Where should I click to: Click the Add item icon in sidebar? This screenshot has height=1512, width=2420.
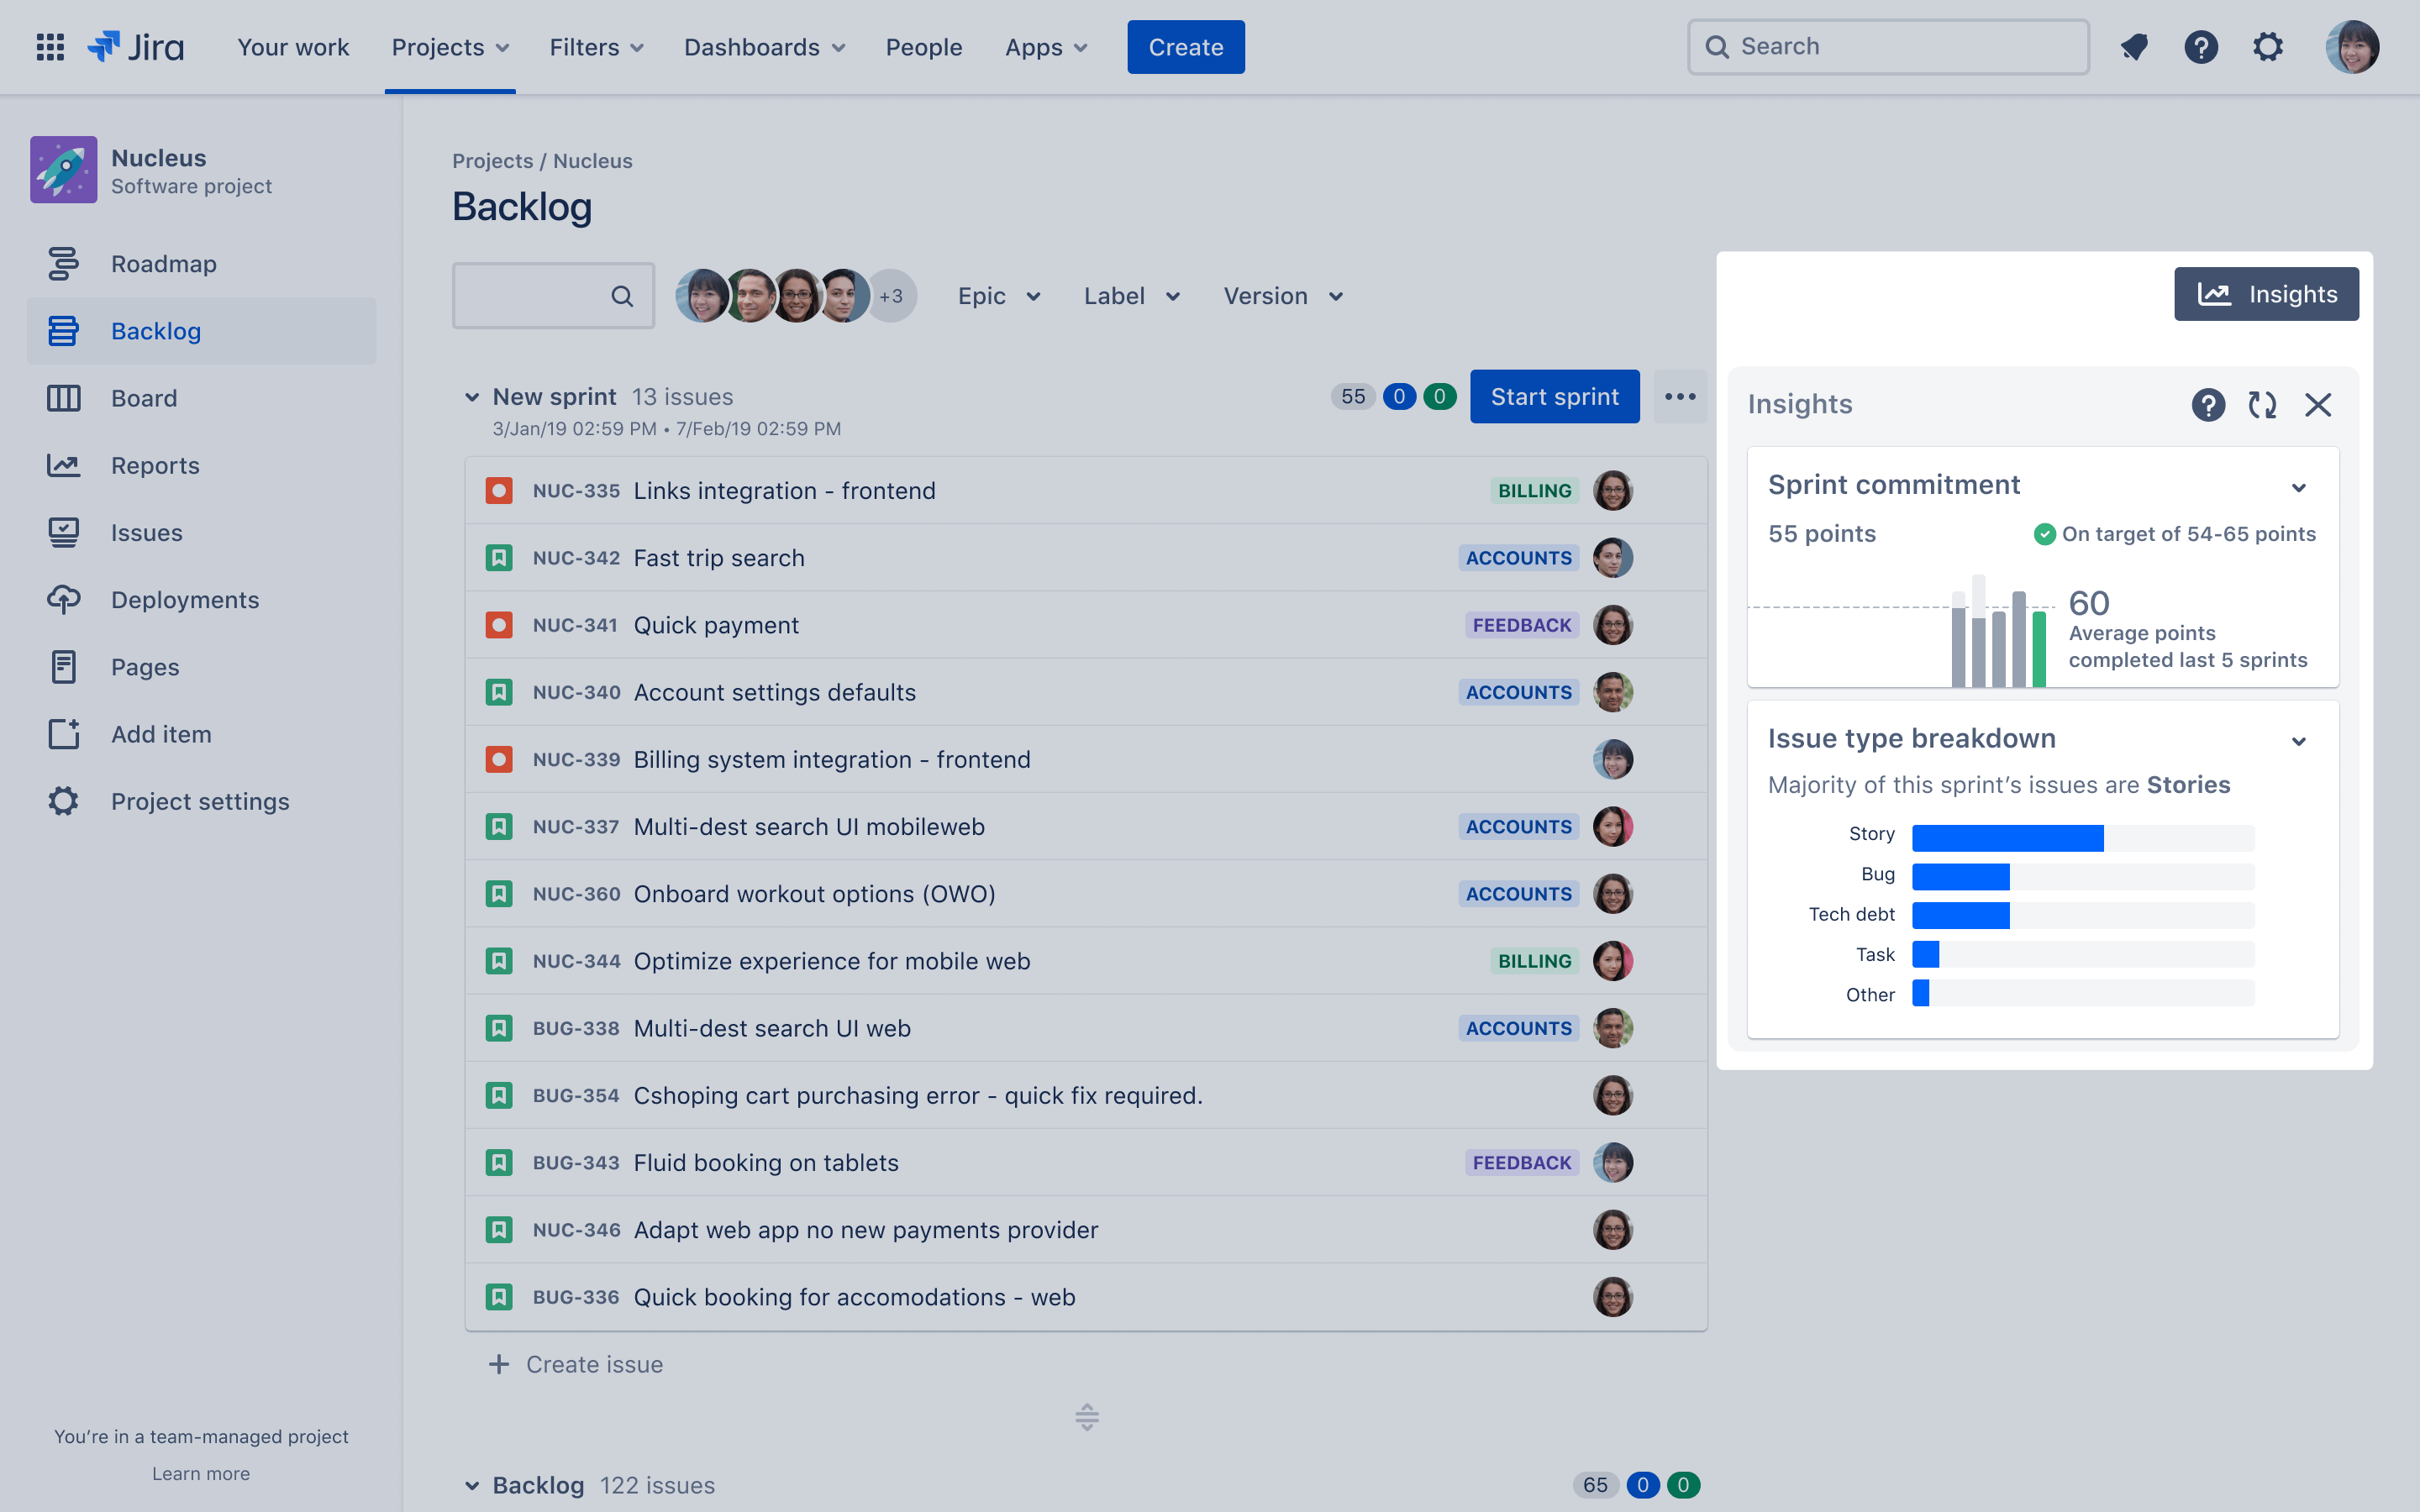(x=63, y=732)
